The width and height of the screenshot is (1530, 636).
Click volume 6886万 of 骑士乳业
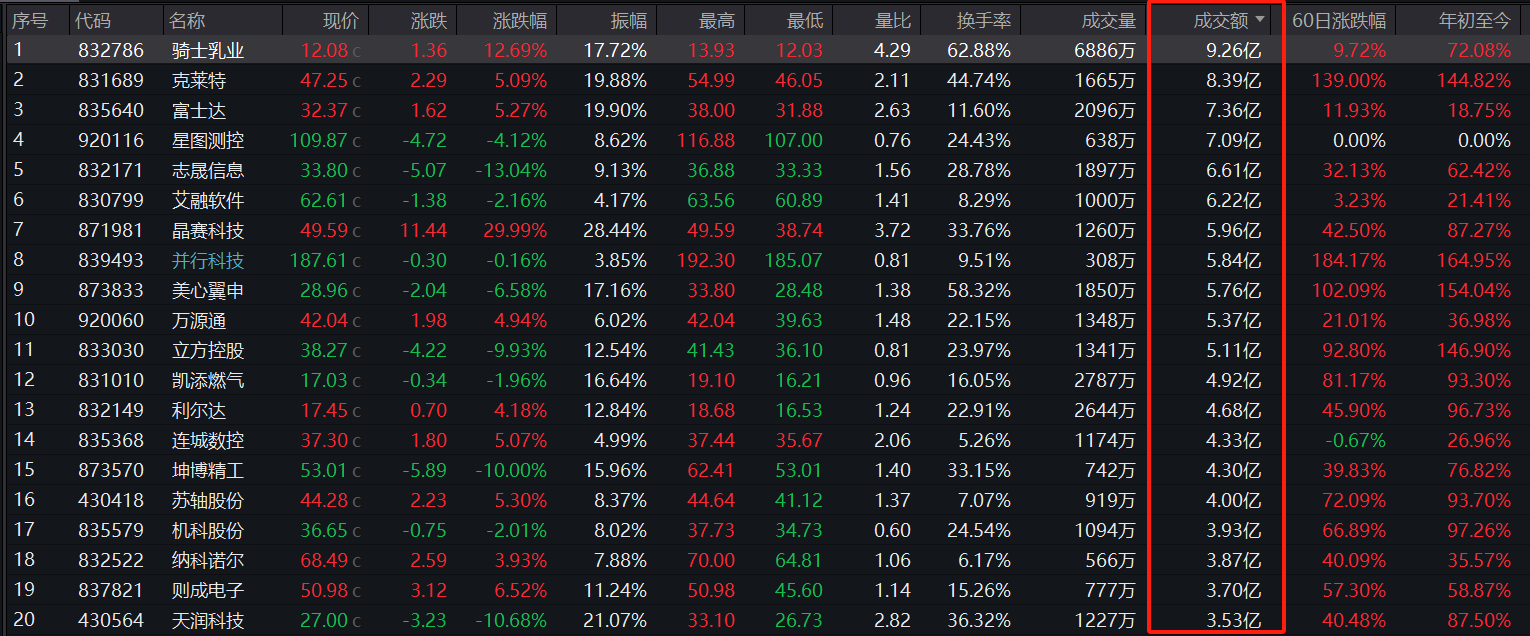coord(1105,50)
